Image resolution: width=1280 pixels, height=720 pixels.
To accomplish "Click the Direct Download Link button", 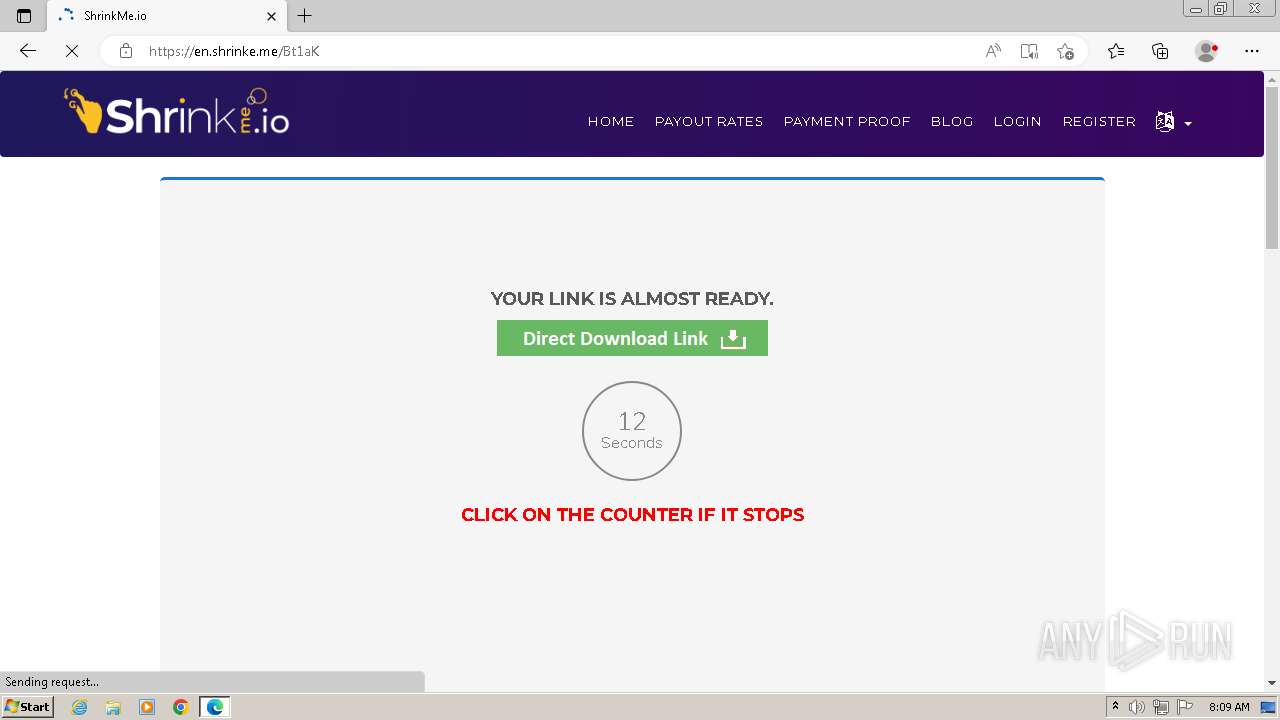I will pyautogui.click(x=632, y=338).
